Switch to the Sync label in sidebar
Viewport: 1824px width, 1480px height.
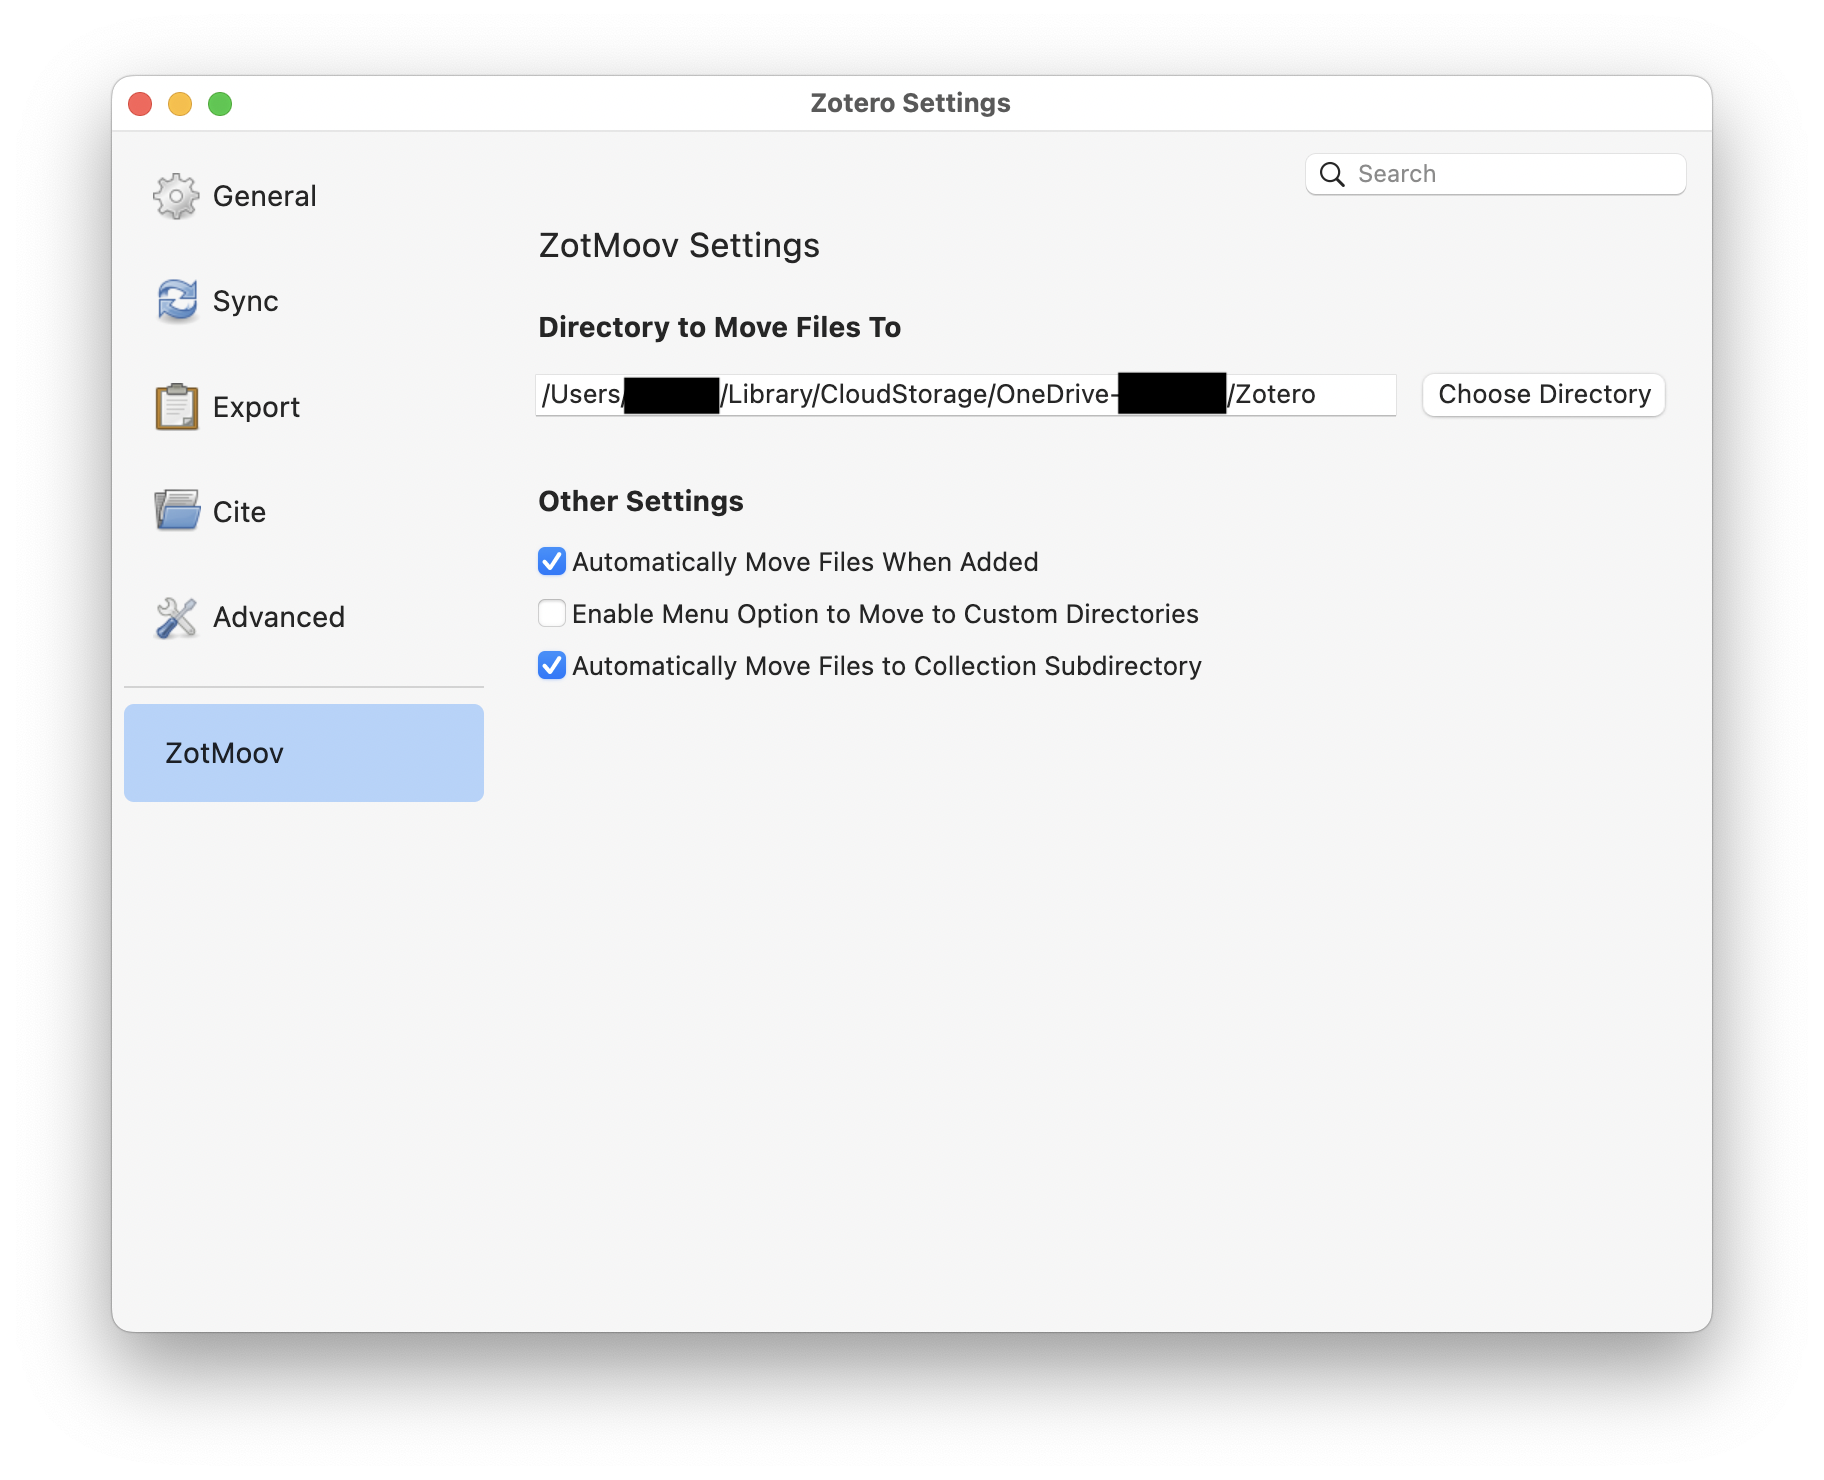246,301
